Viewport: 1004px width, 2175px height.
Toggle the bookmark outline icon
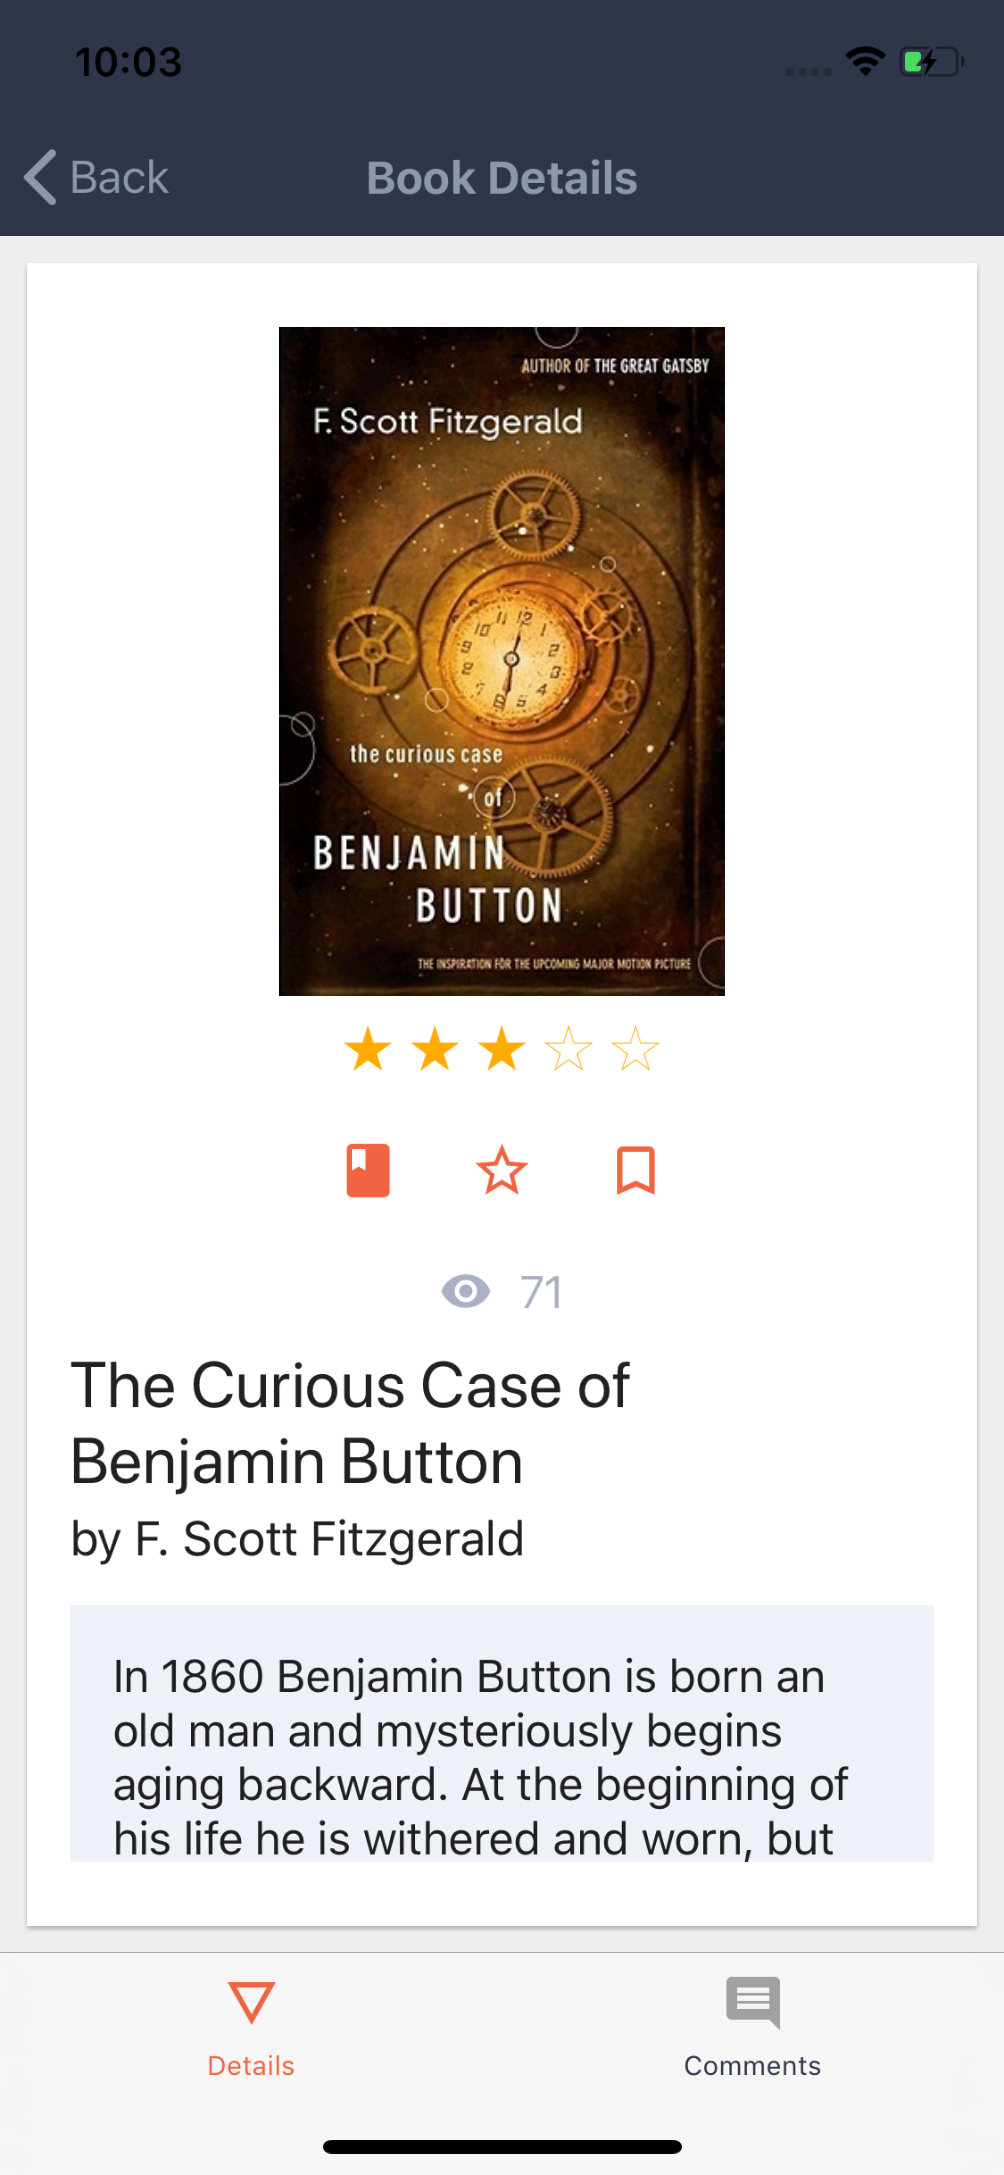pyautogui.click(x=636, y=1170)
